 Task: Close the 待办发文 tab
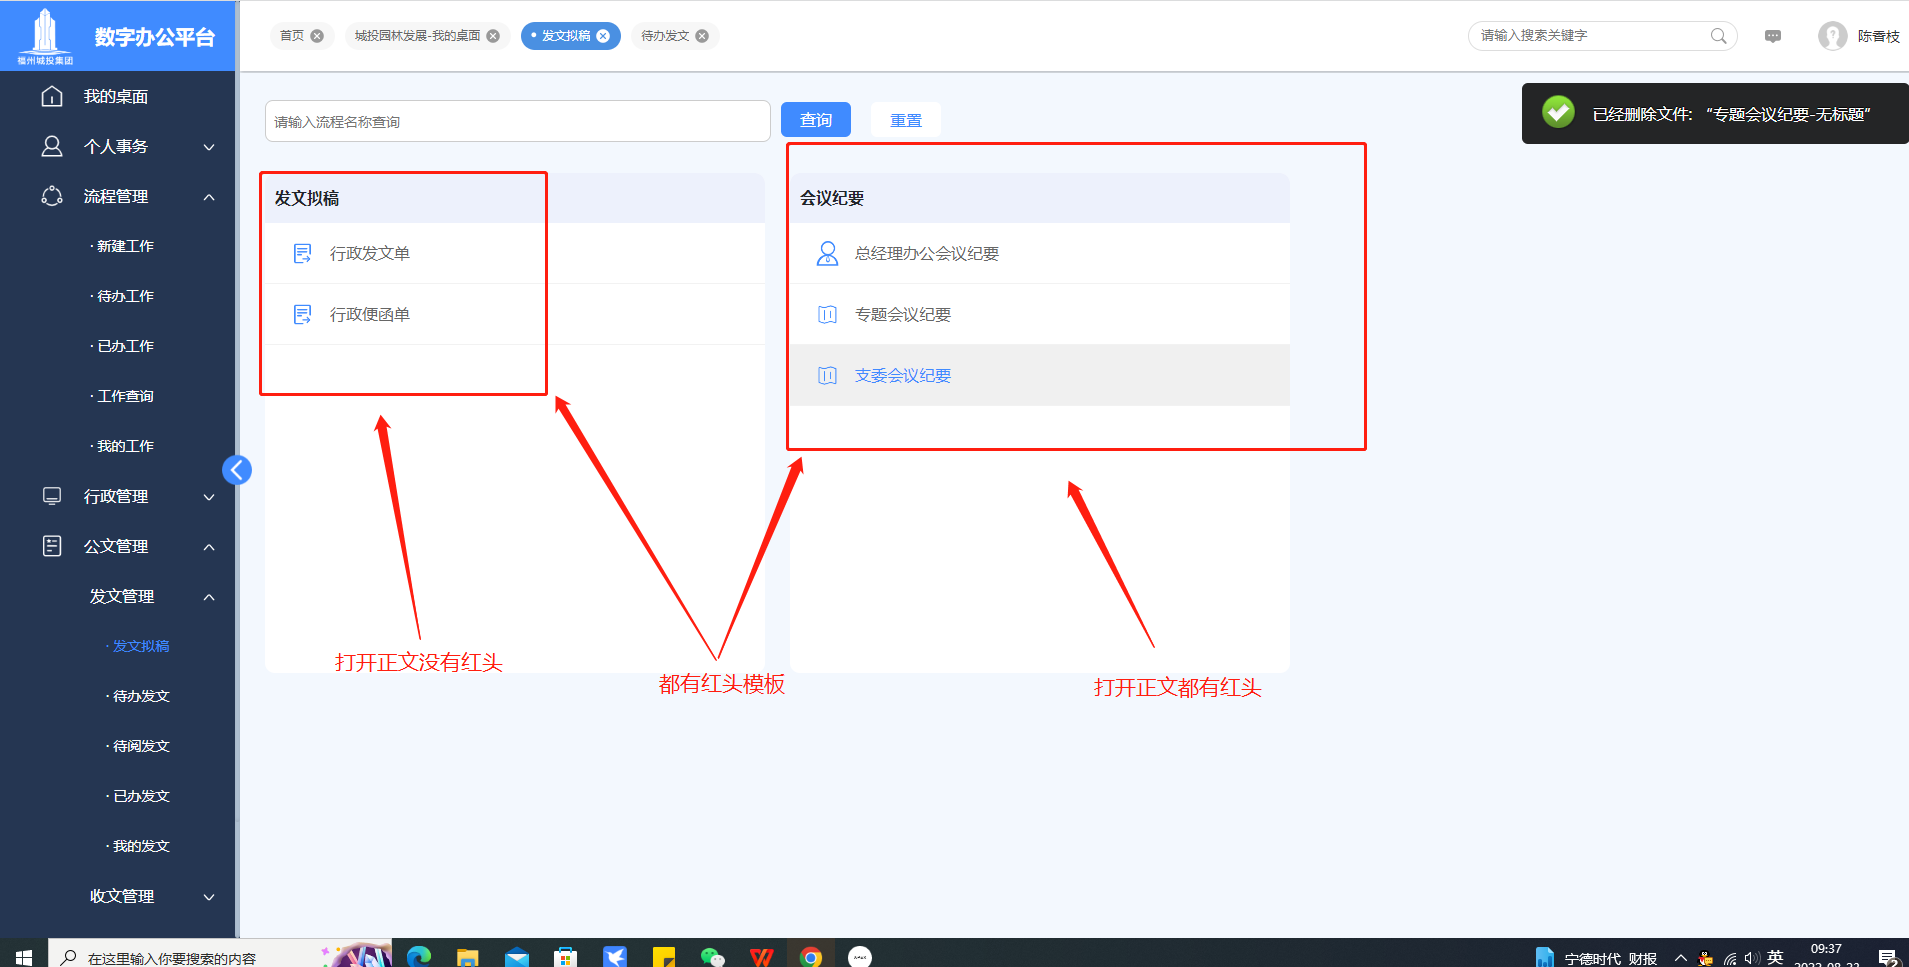tap(702, 36)
